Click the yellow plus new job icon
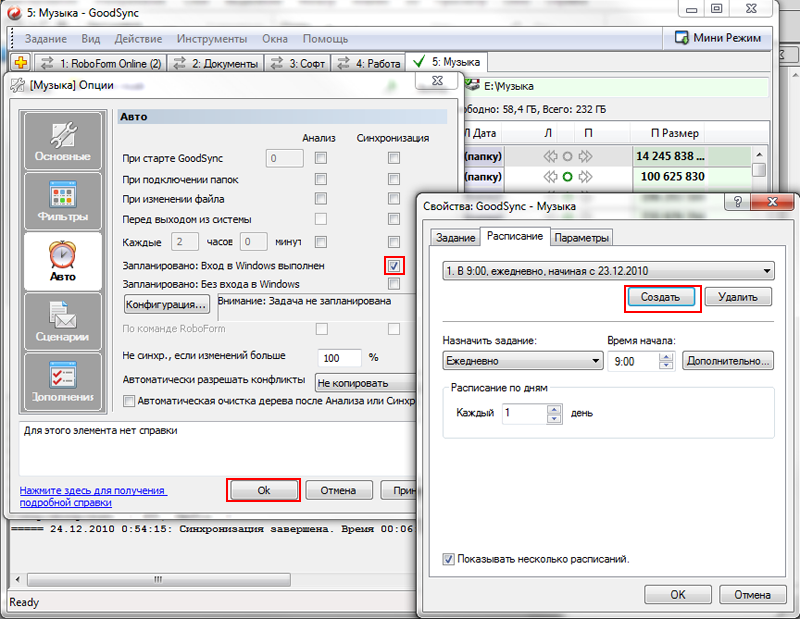This screenshot has width=800, height=619. click(x=21, y=63)
